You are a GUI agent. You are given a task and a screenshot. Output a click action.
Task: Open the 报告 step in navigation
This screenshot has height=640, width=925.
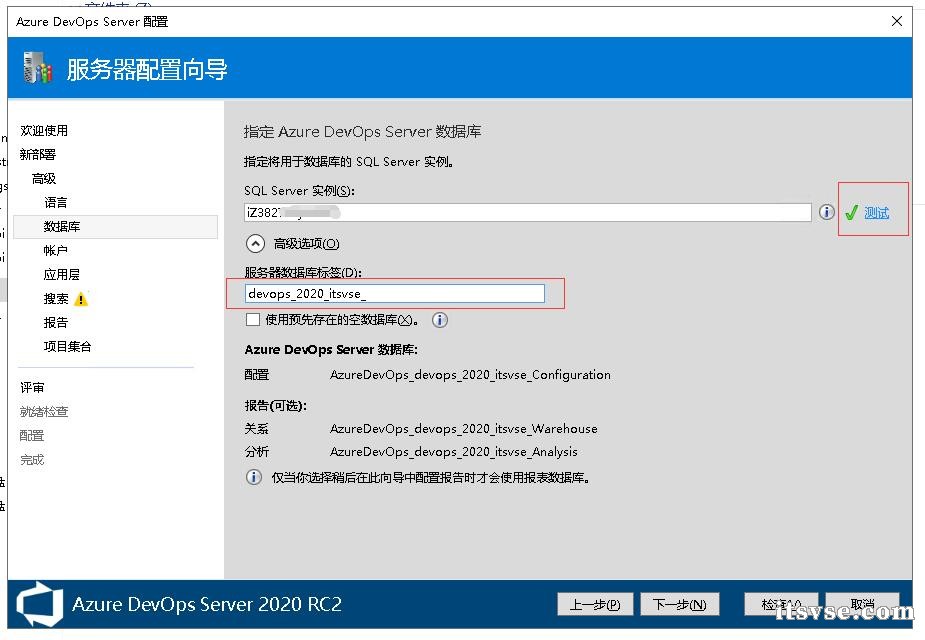pos(56,323)
